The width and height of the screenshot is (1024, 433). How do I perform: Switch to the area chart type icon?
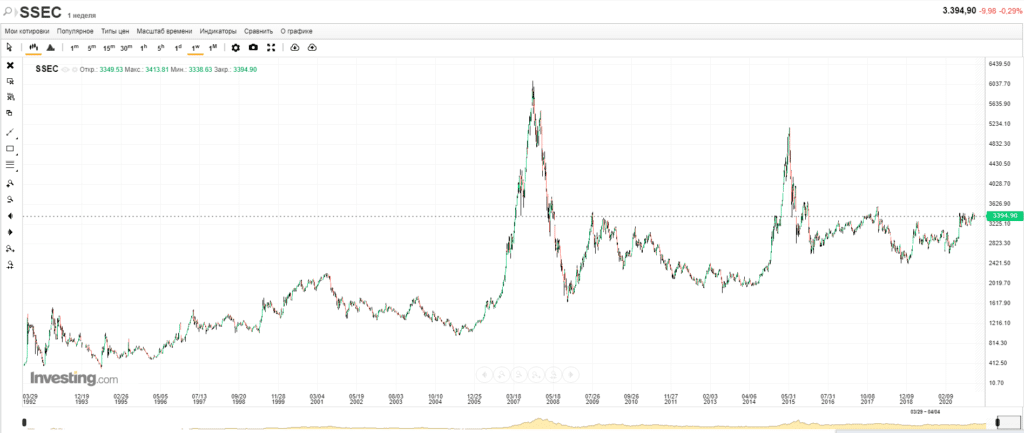coord(50,47)
